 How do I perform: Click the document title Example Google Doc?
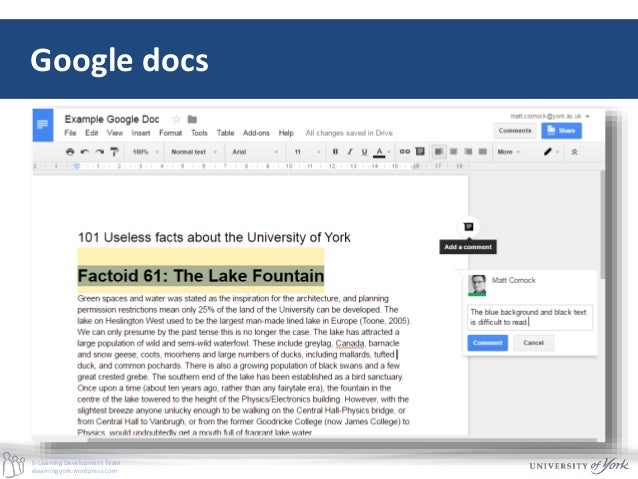tap(112, 119)
